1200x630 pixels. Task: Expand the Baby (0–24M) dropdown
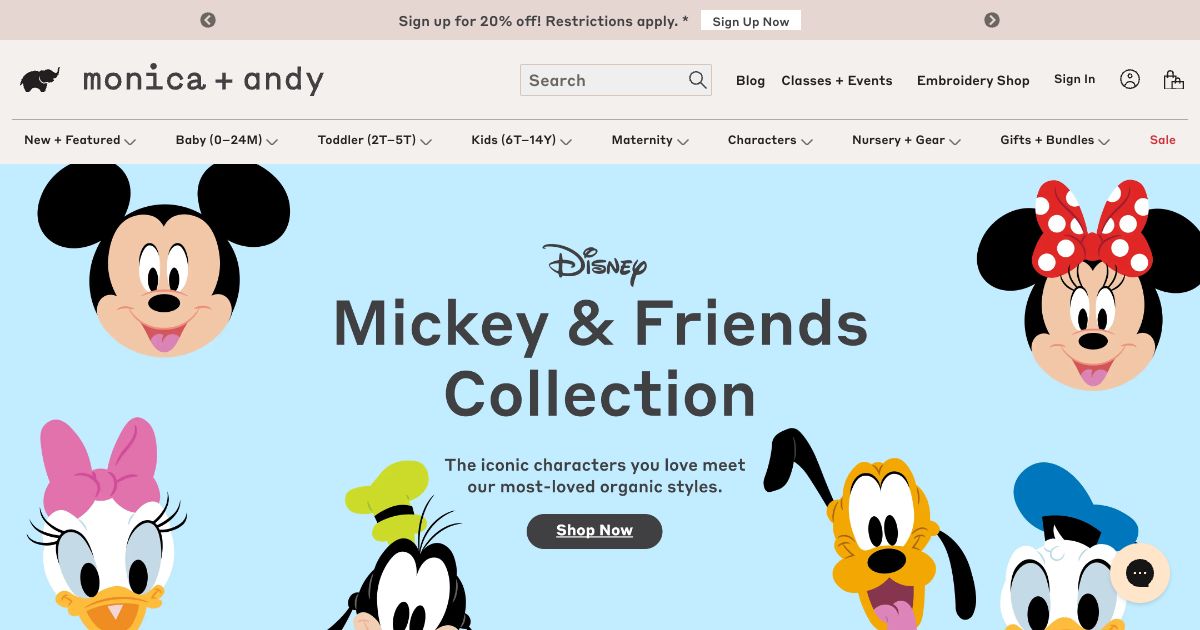coord(227,140)
